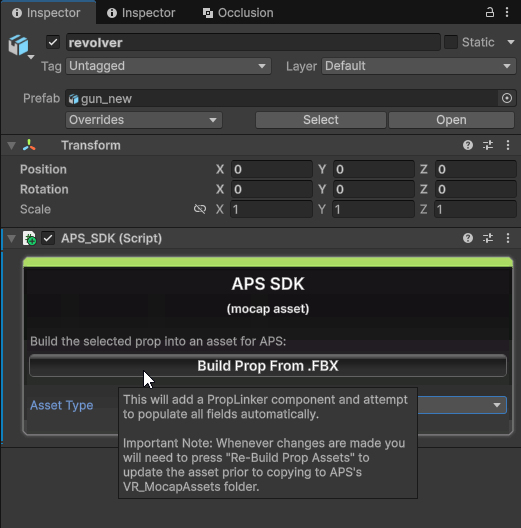
Task: Open the Asset Type dropdown
Action: (x=462, y=405)
